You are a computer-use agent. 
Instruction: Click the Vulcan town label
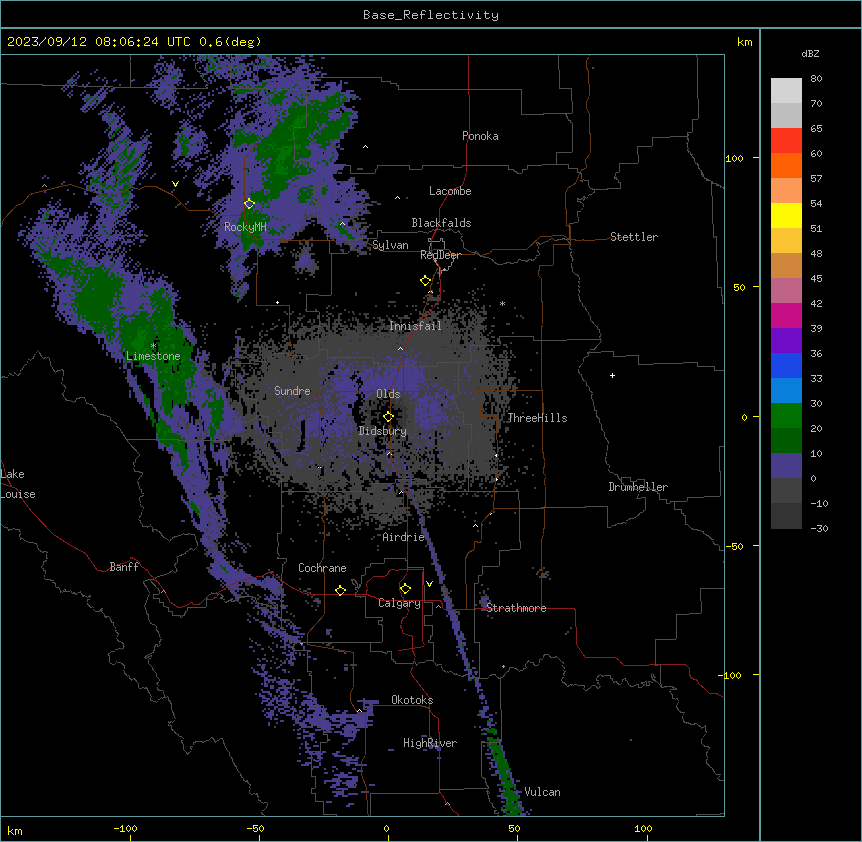point(542,792)
